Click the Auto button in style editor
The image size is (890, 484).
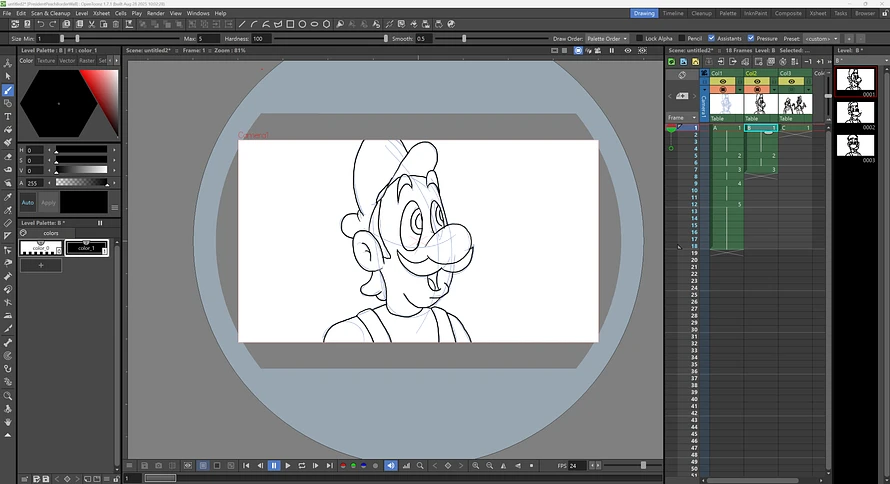(x=28, y=203)
